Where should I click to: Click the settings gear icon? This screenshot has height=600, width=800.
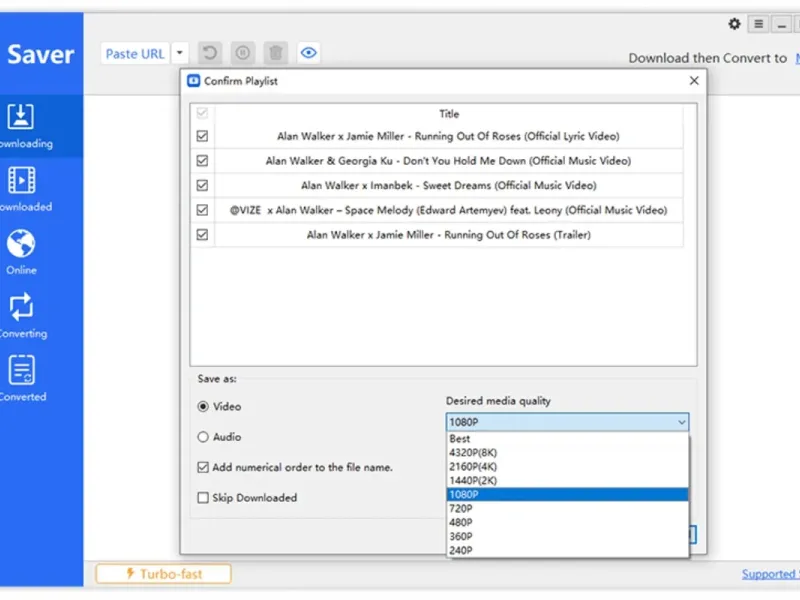735,24
